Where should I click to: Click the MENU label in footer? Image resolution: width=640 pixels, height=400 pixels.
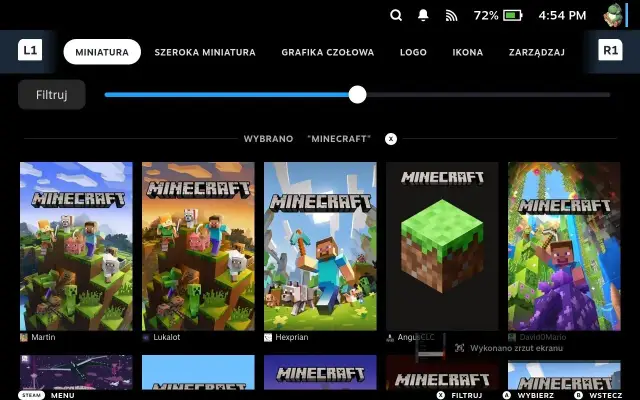coord(62,395)
